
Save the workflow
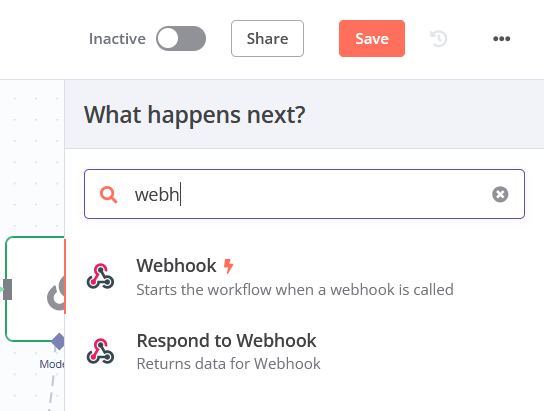[x=372, y=38]
